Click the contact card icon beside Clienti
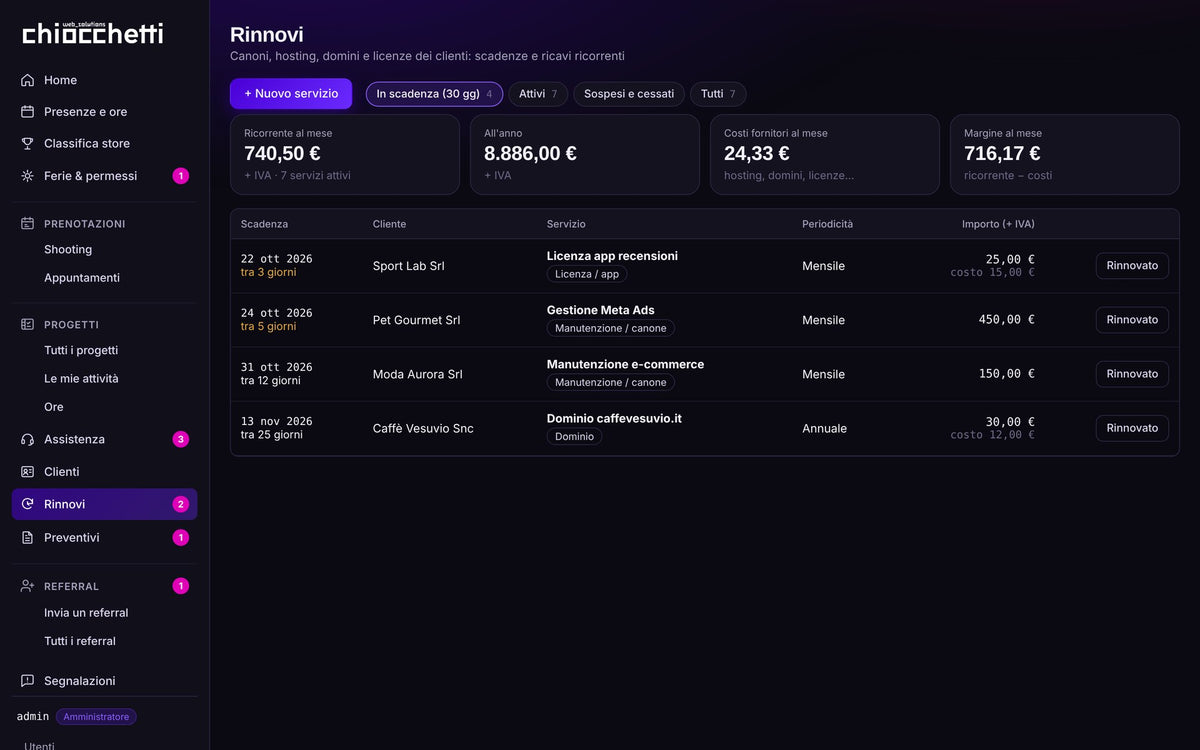 pos(27,472)
